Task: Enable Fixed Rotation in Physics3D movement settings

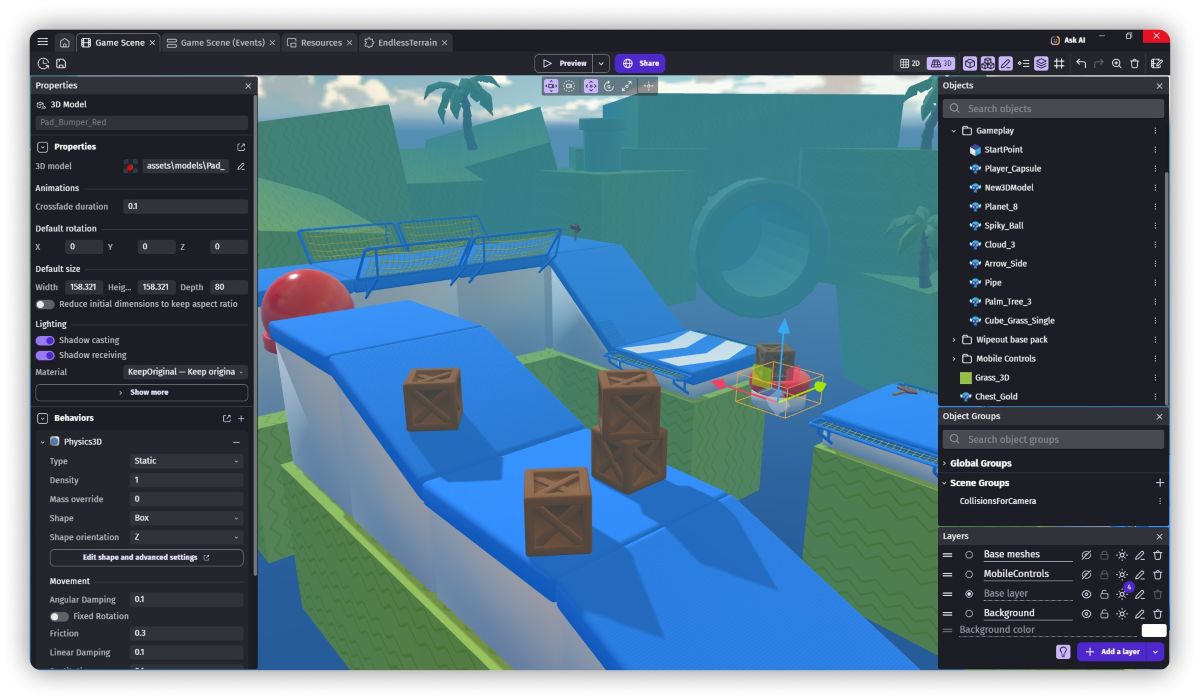Action: (x=59, y=616)
